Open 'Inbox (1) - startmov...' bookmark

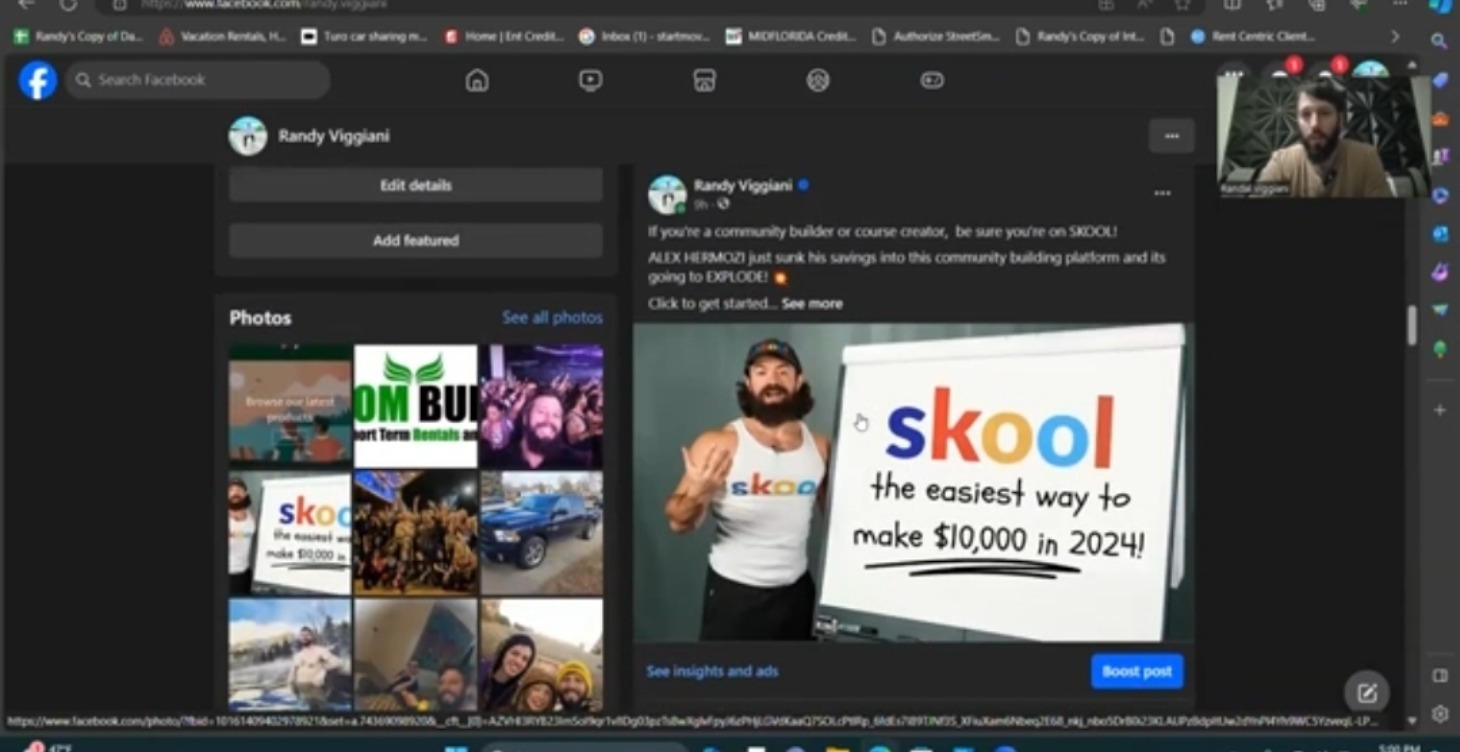click(x=645, y=36)
